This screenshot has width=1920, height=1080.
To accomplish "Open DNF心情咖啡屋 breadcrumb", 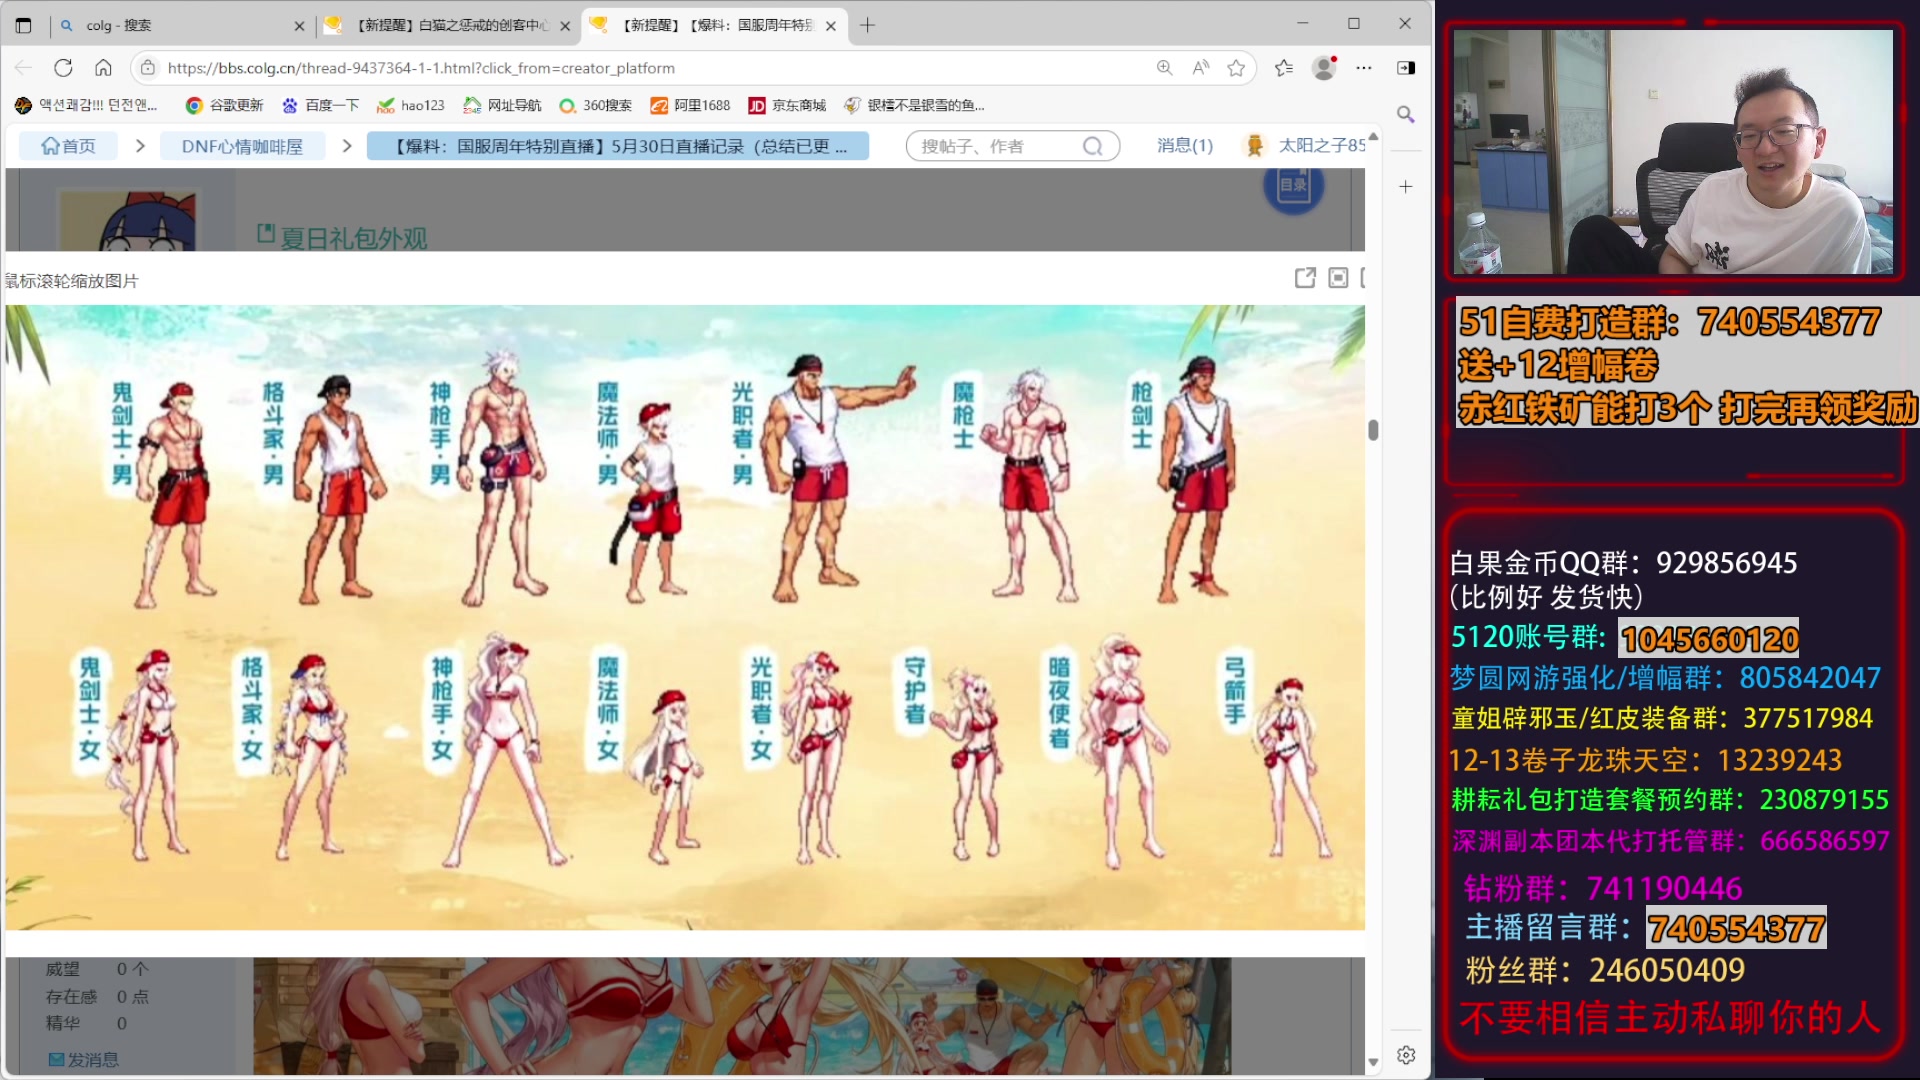I will (x=242, y=146).
